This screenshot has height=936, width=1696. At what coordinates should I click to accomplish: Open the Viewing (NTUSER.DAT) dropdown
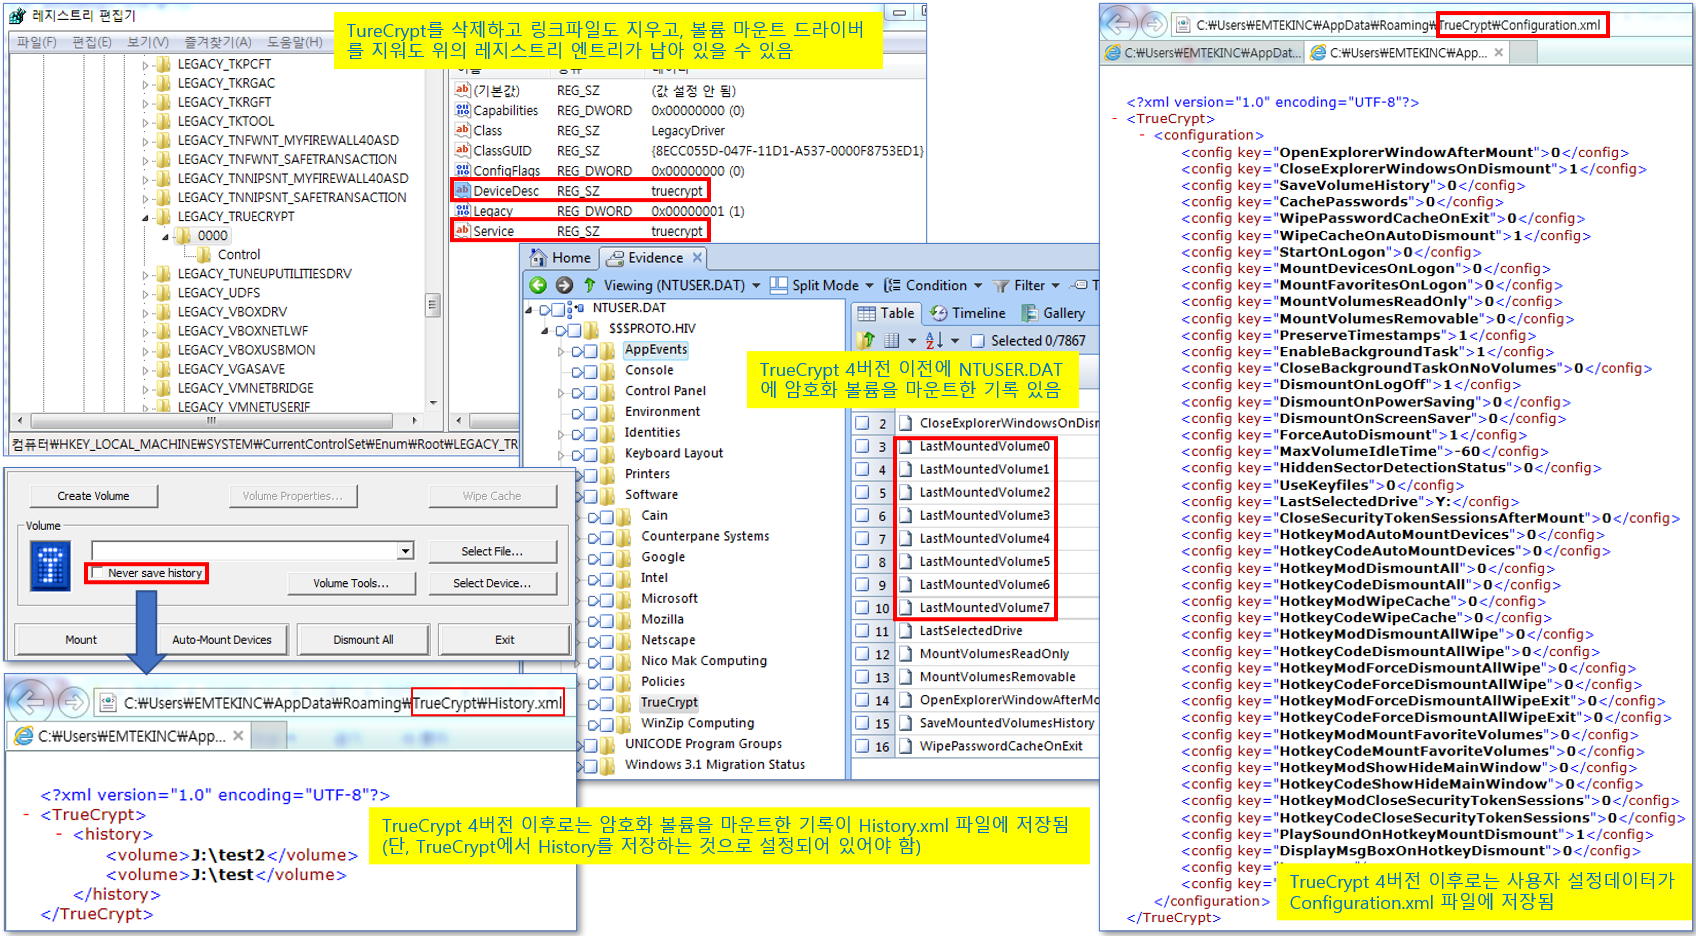(756, 286)
